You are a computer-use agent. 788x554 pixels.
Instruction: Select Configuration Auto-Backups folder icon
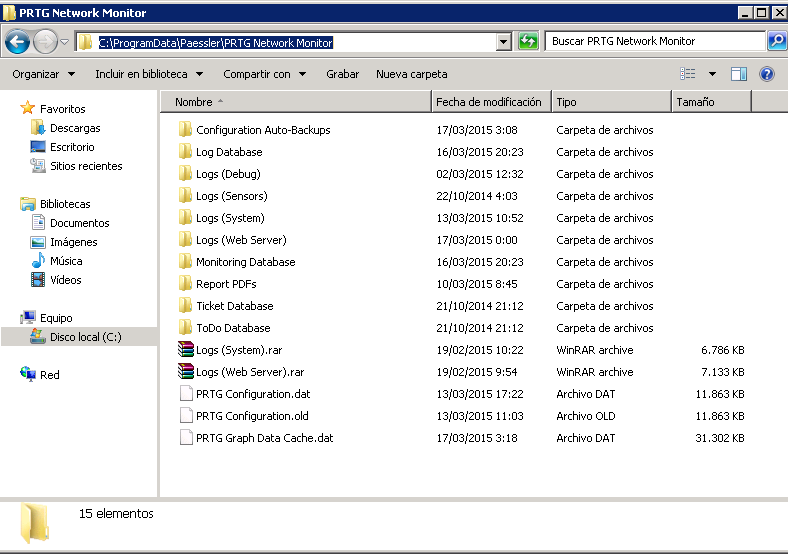[x=185, y=130]
